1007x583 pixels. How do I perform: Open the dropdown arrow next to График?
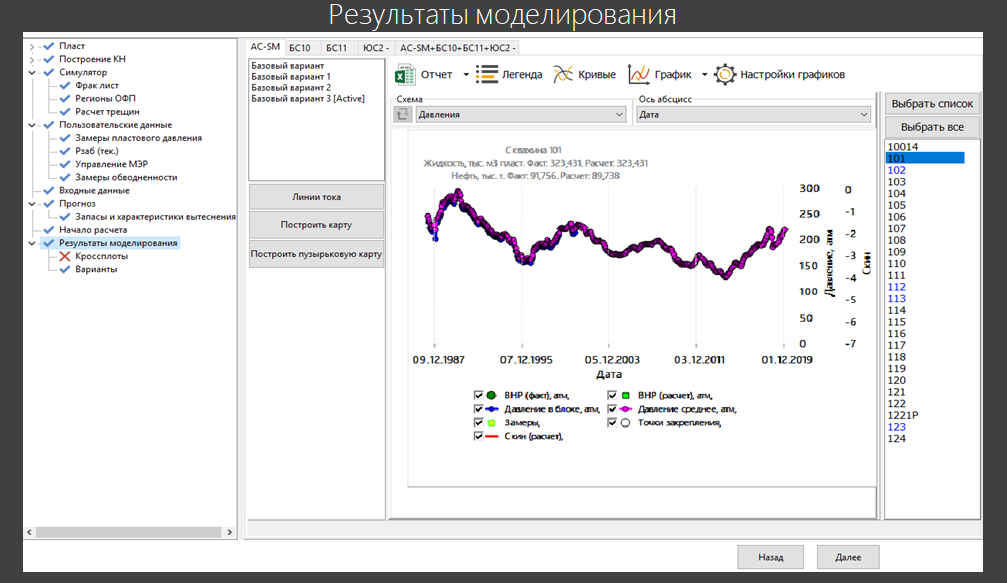click(x=705, y=74)
